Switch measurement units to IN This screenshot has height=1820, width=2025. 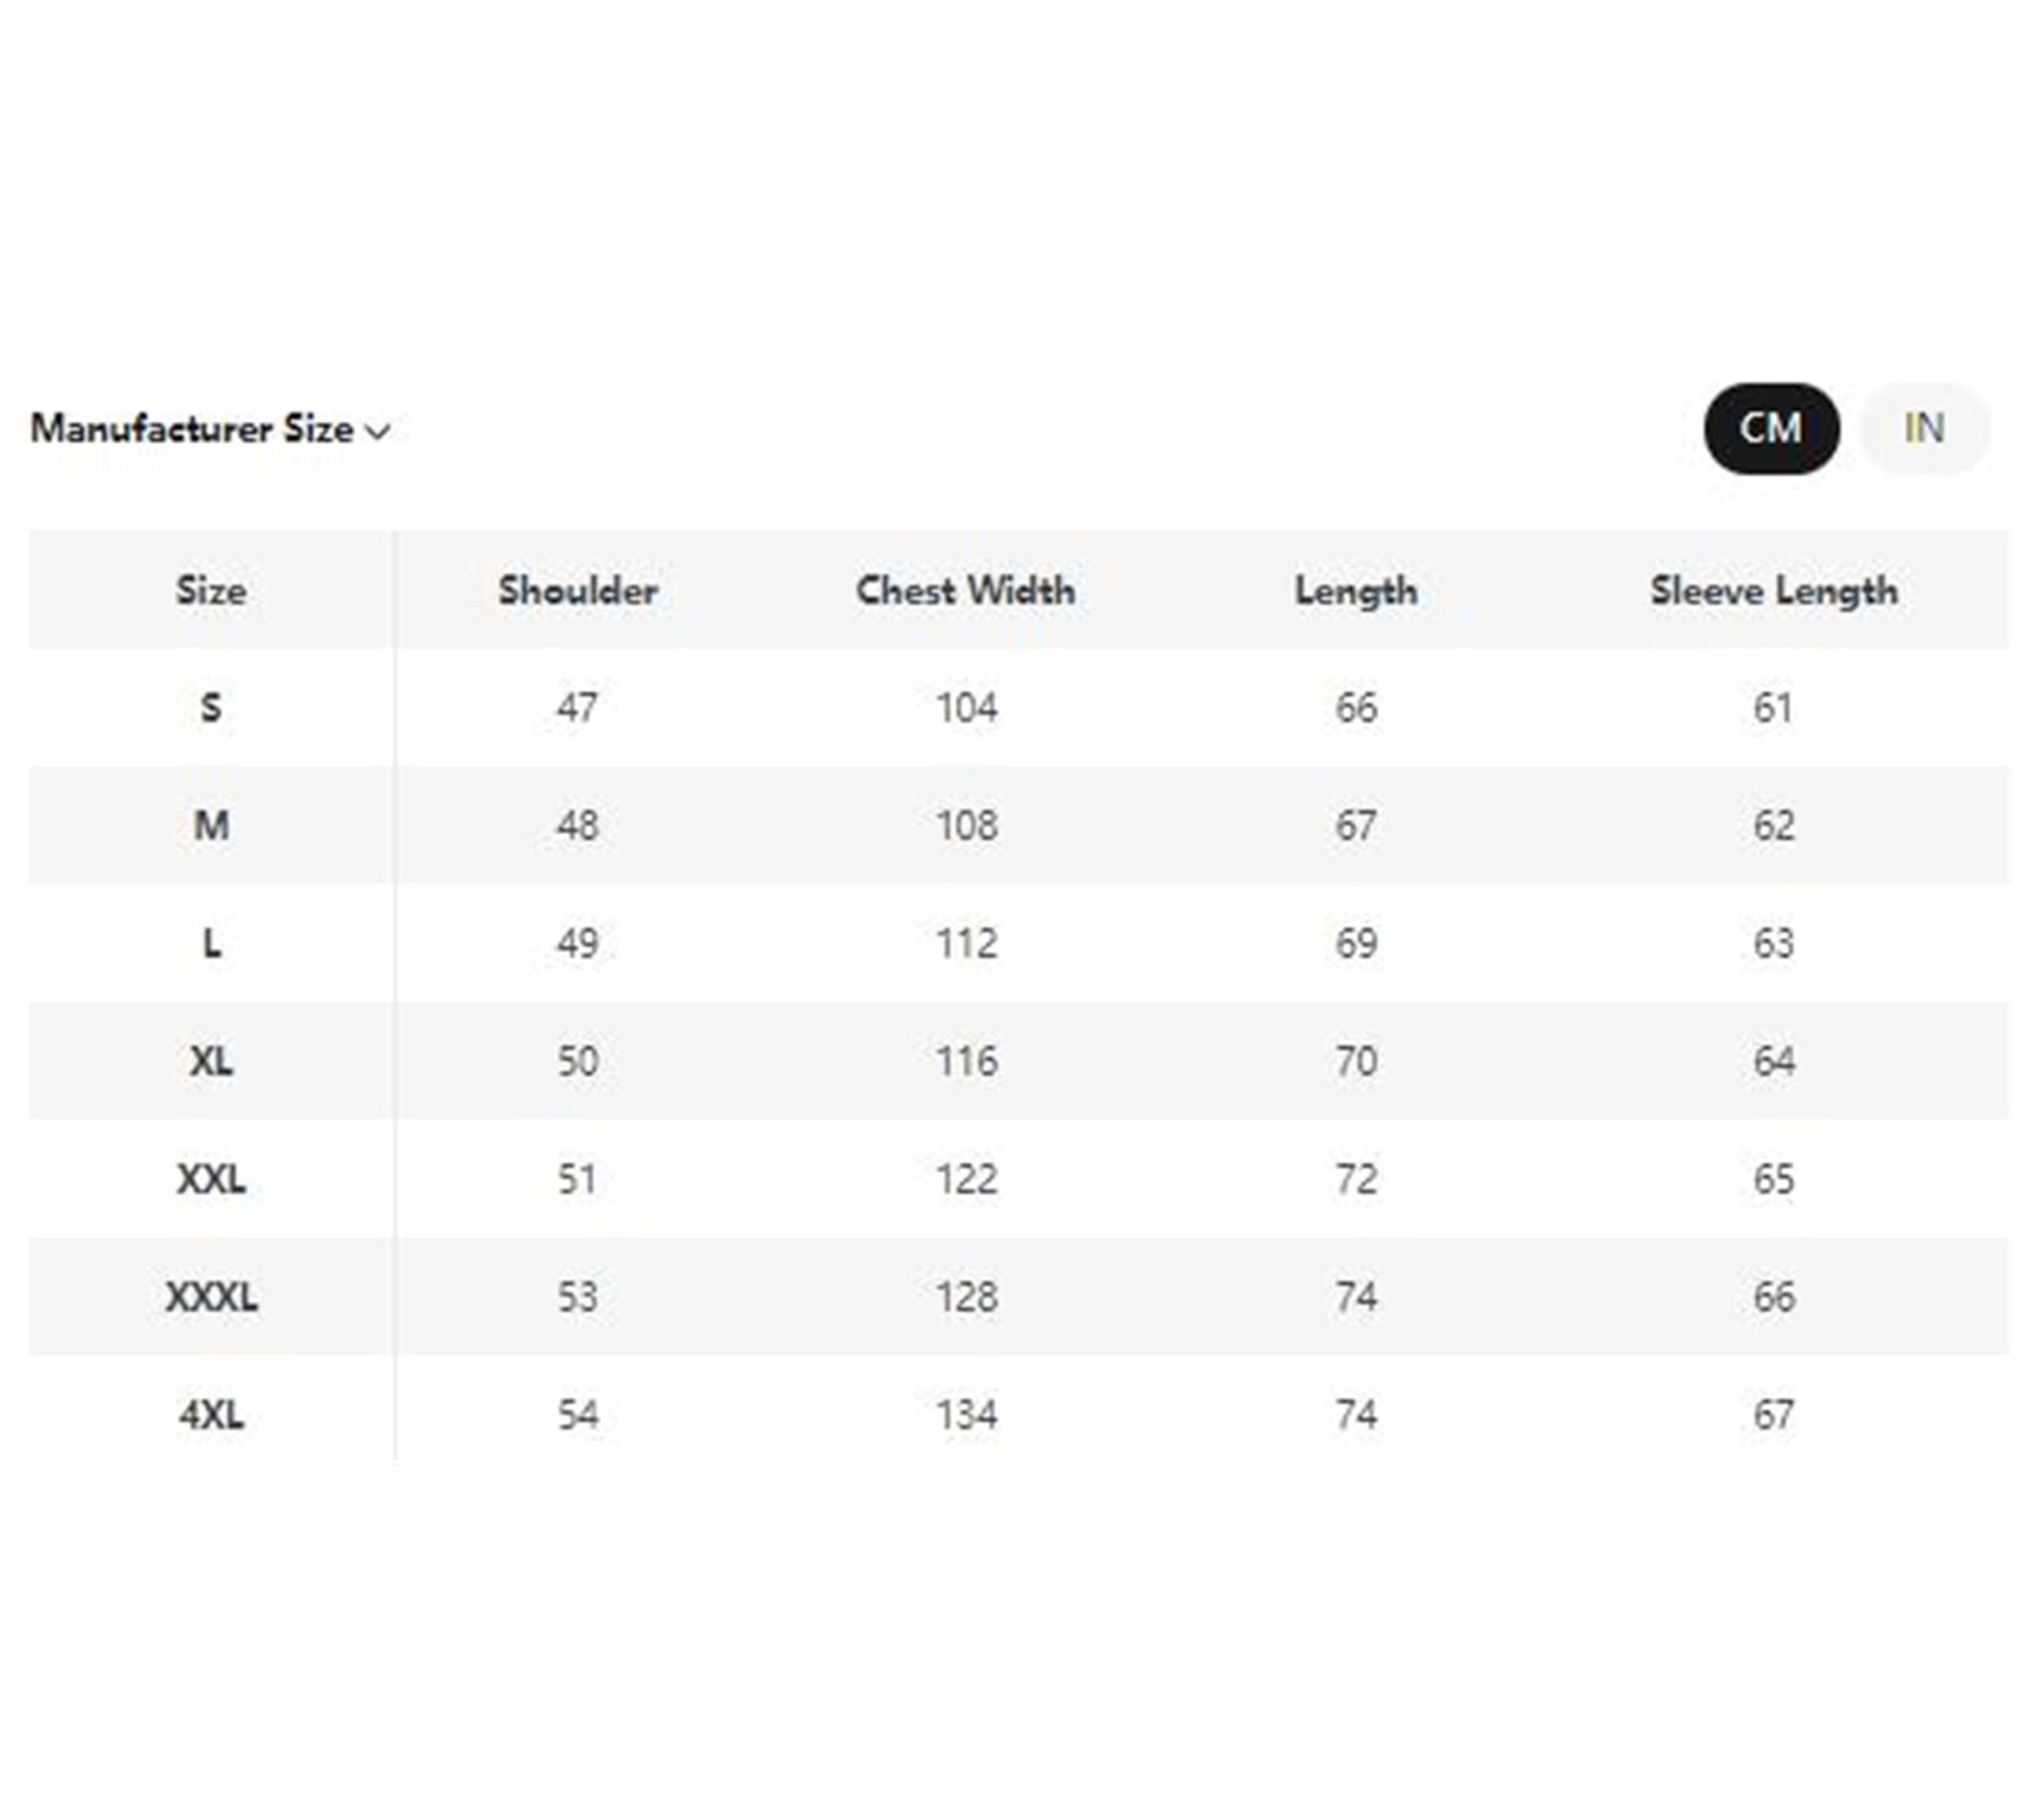tap(1924, 428)
